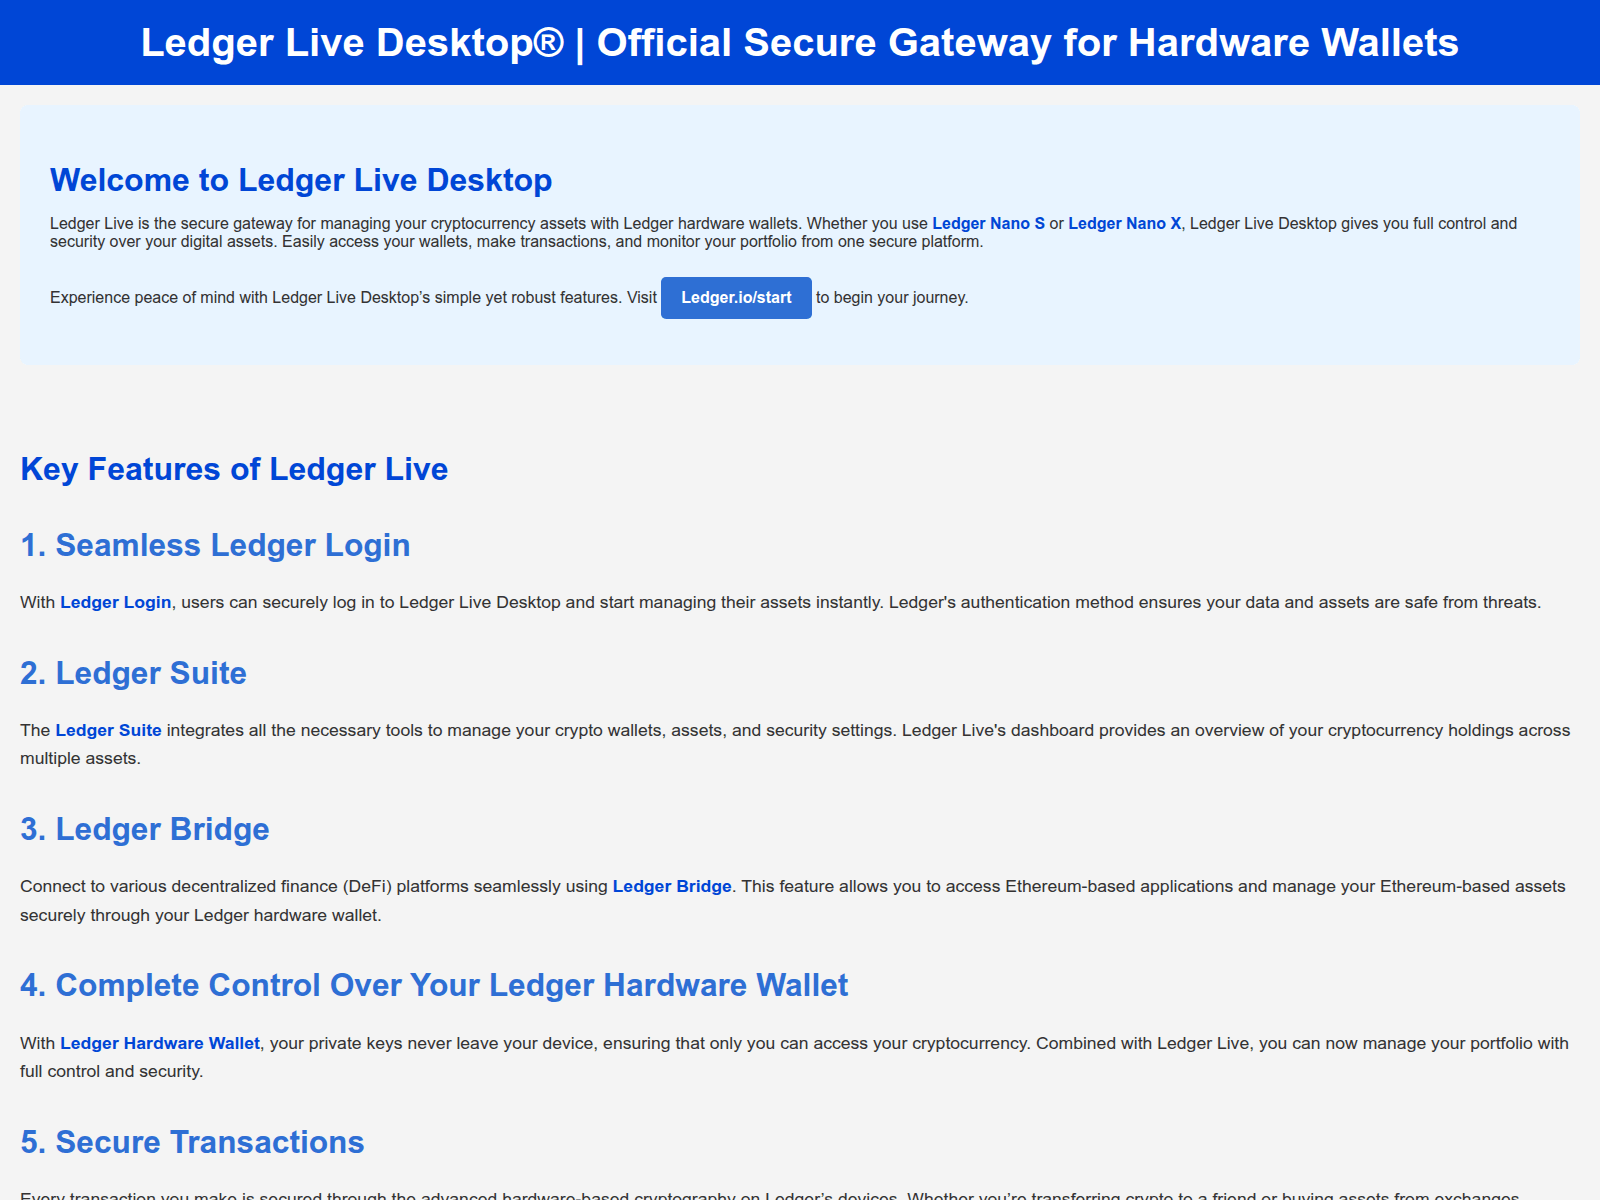Image resolution: width=1600 pixels, height=1200 pixels.
Task: Click the '4. Complete Control Over Your Ledger Hardware Wallet' heading
Action: tap(434, 985)
